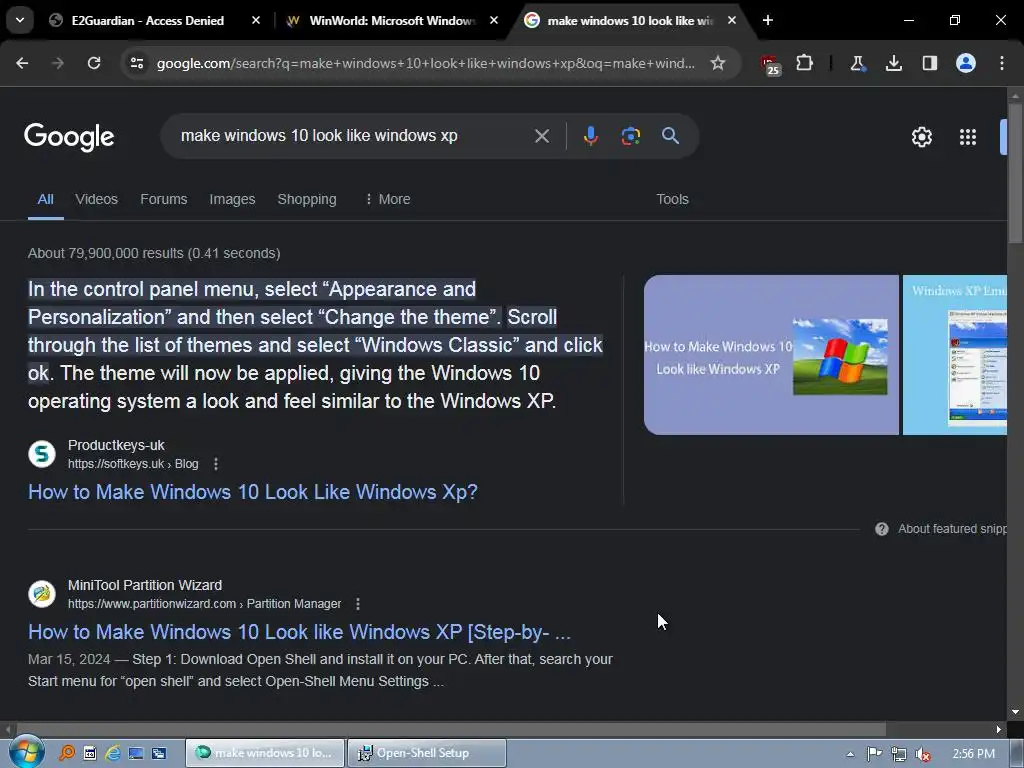Screen dimensions: 1024x768
Task: Open the new tab plus button
Action: (768, 20)
